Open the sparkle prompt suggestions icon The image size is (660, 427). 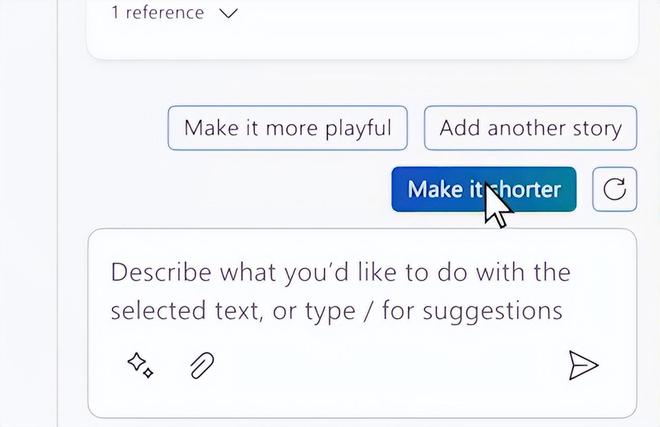(140, 366)
